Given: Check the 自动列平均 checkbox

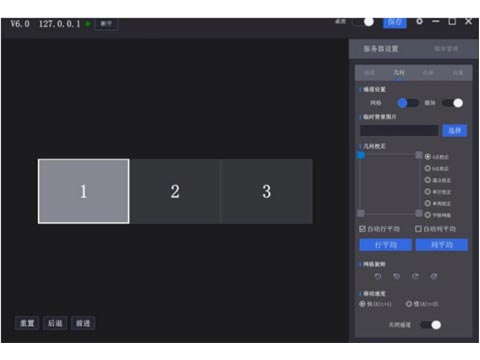Looking at the screenshot, I should point(418,229).
